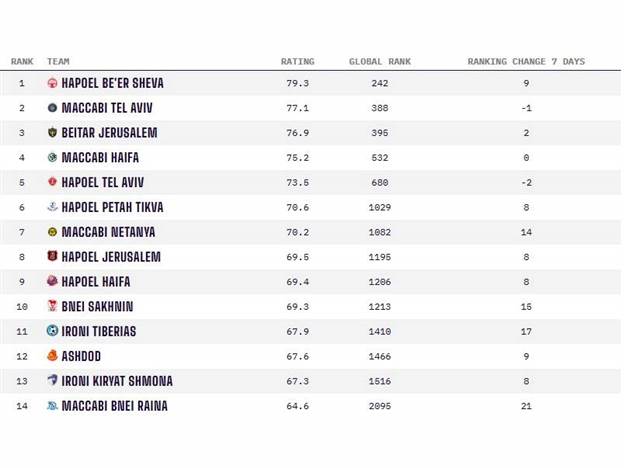Click the Hapoel Be'er Sheva team crest
This screenshot has height=468, width=624.
coord(53,83)
